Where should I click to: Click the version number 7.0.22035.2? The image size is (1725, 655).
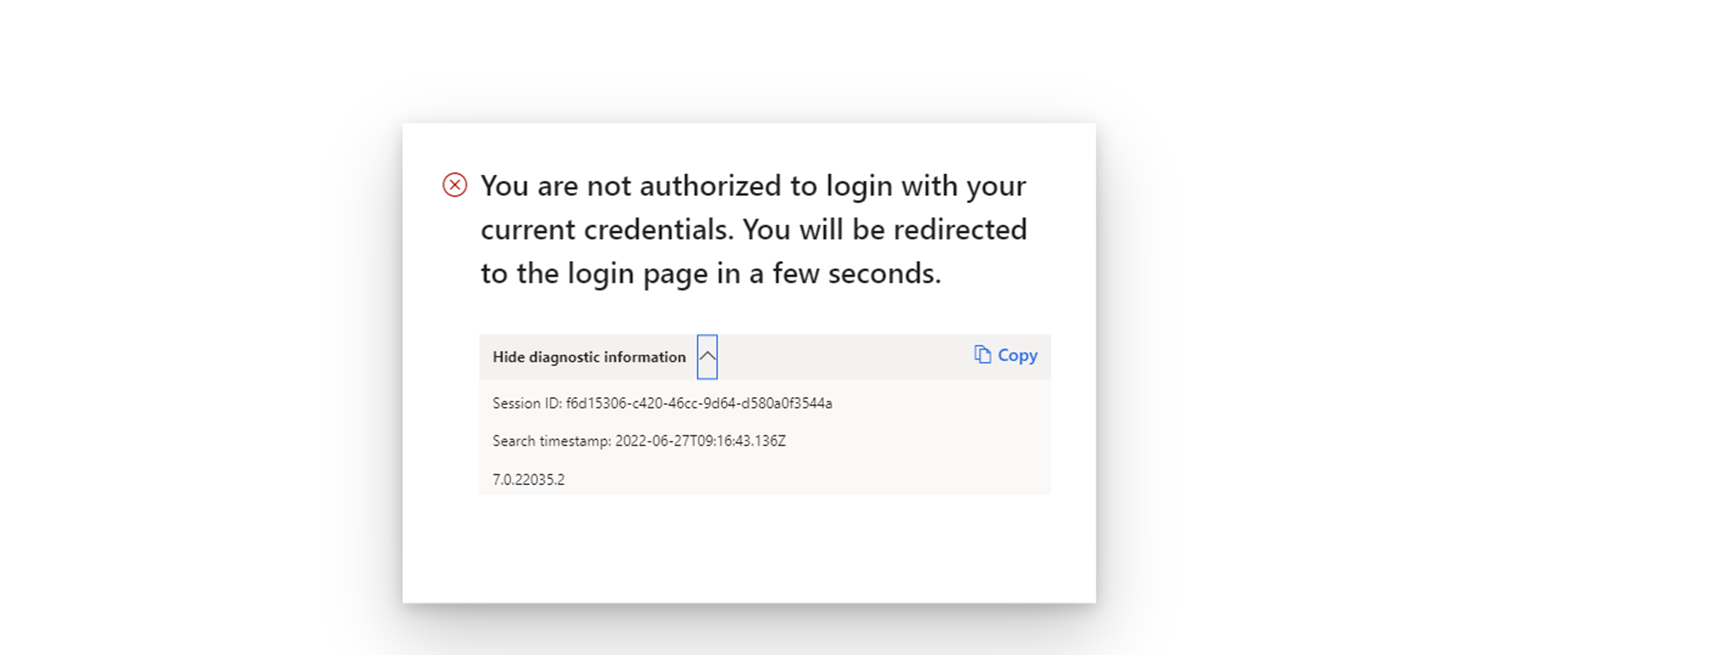528,480
